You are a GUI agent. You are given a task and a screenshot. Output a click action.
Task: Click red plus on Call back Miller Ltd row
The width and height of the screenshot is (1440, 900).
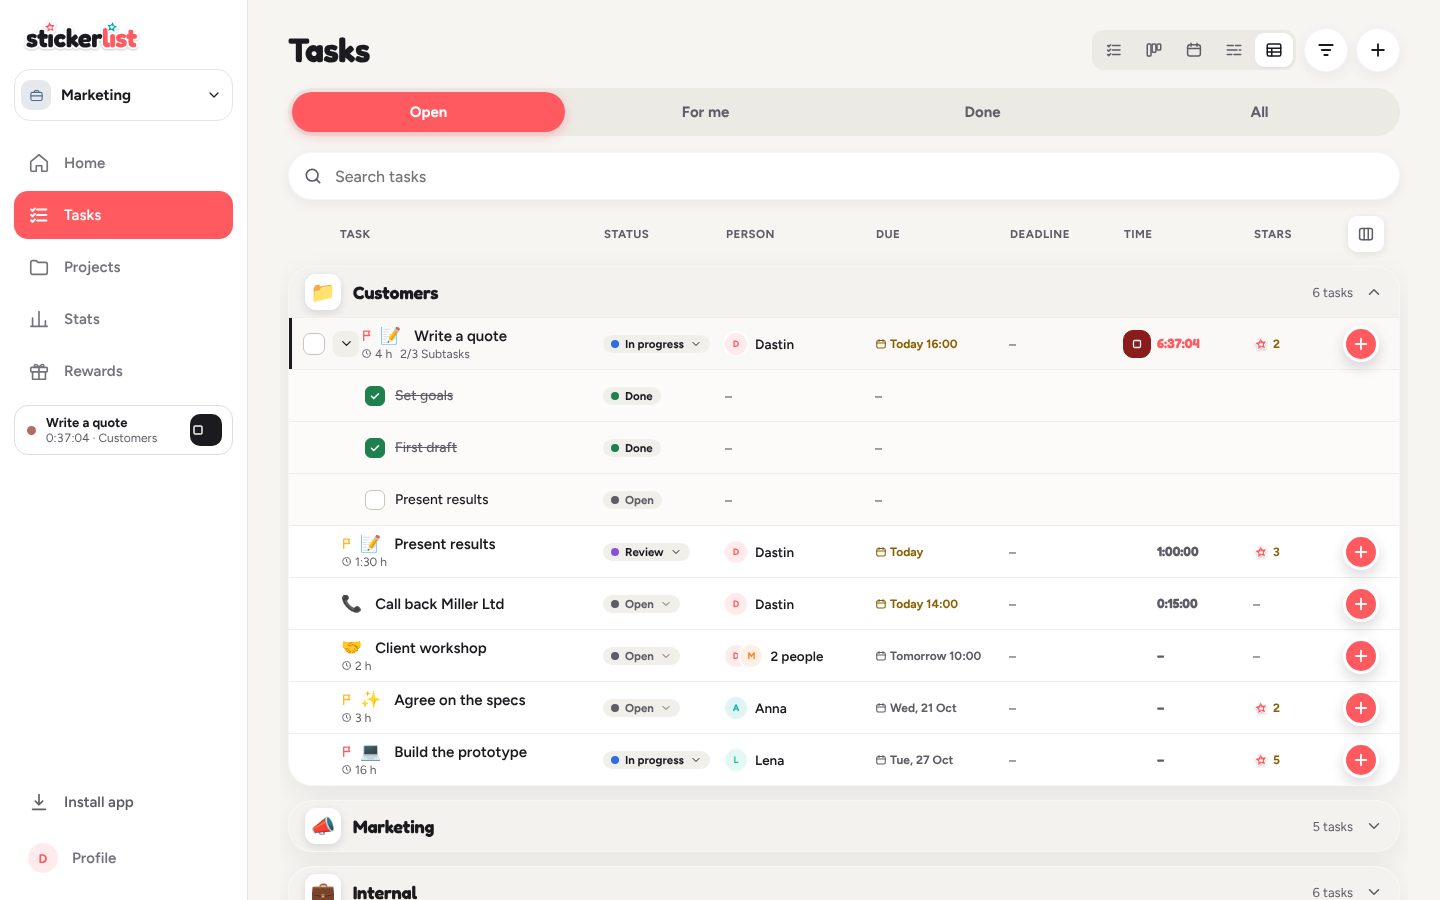(x=1361, y=604)
